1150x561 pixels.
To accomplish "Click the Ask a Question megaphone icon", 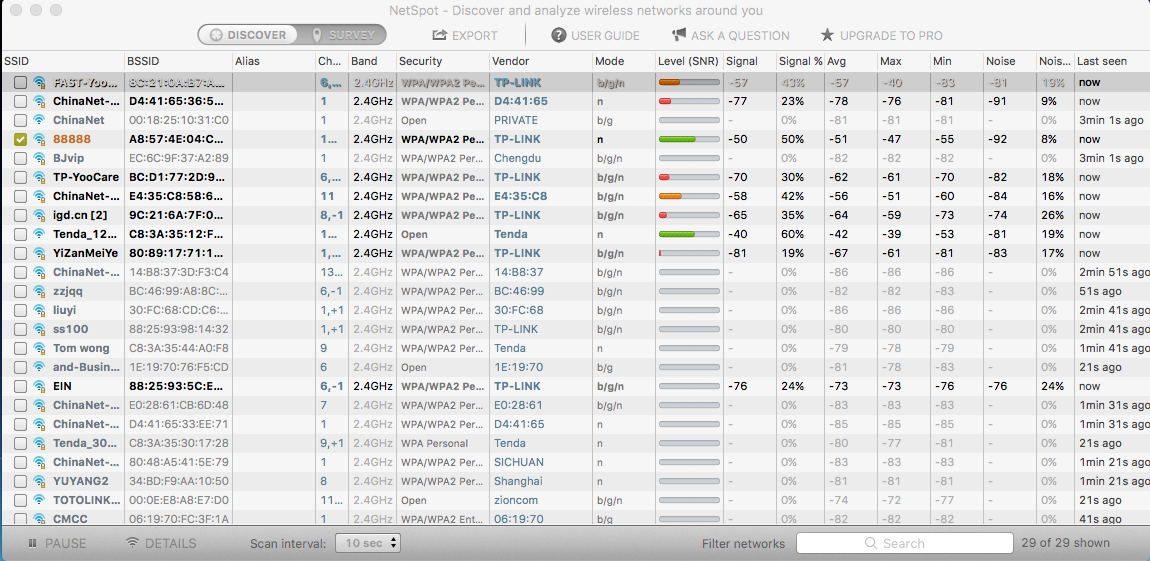I will tap(679, 35).
